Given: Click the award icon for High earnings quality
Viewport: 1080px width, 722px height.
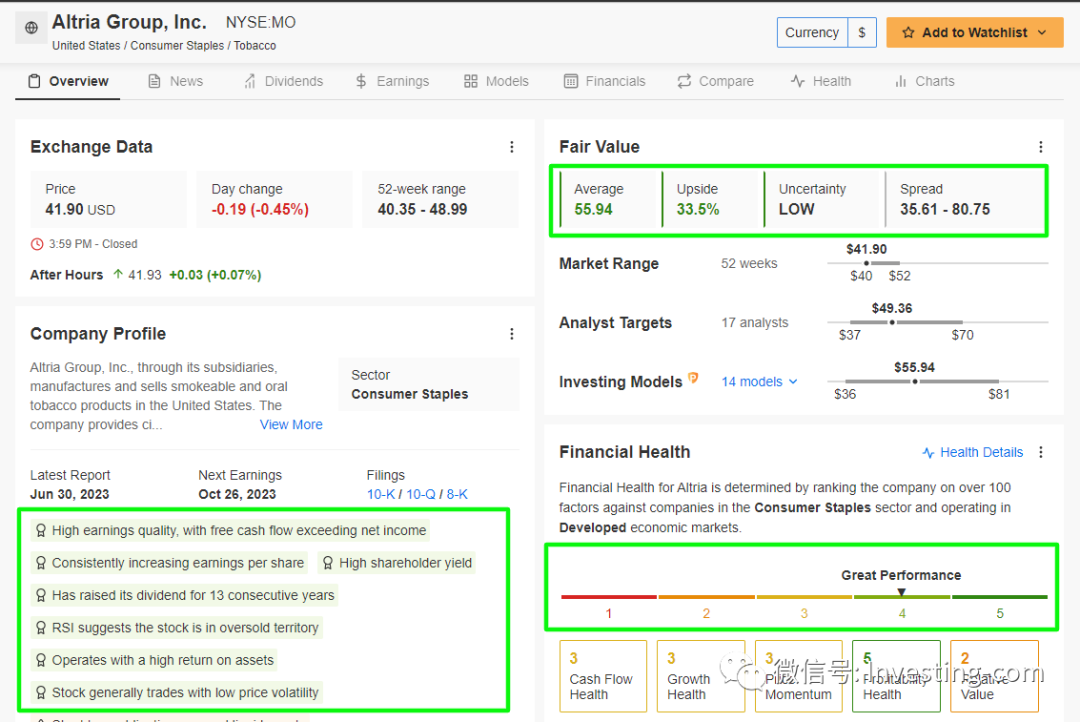Looking at the screenshot, I should (x=41, y=530).
